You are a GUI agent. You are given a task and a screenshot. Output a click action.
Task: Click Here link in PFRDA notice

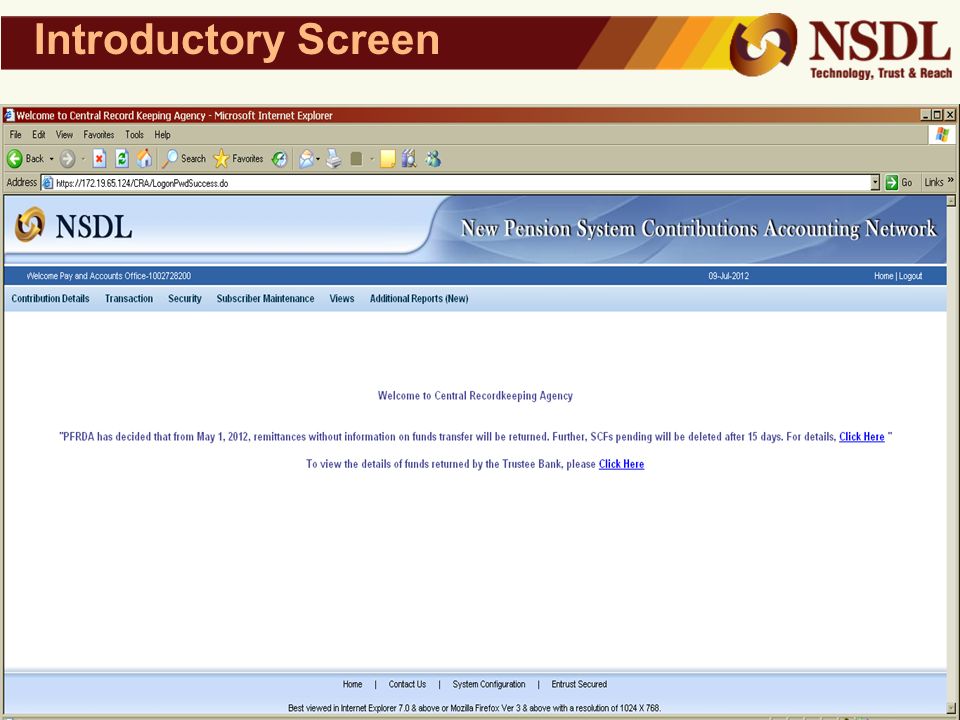coord(861,437)
